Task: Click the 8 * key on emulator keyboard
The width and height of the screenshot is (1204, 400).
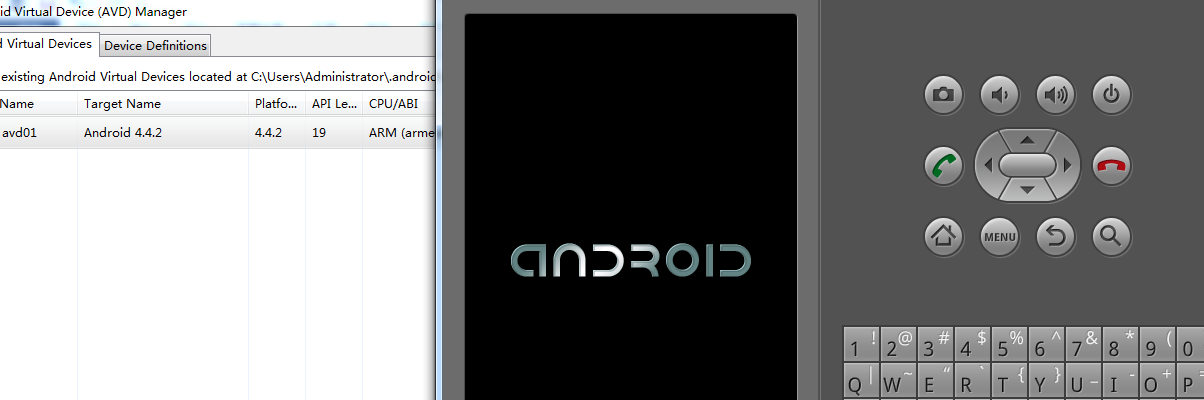Action: pyautogui.click(x=1120, y=346)
